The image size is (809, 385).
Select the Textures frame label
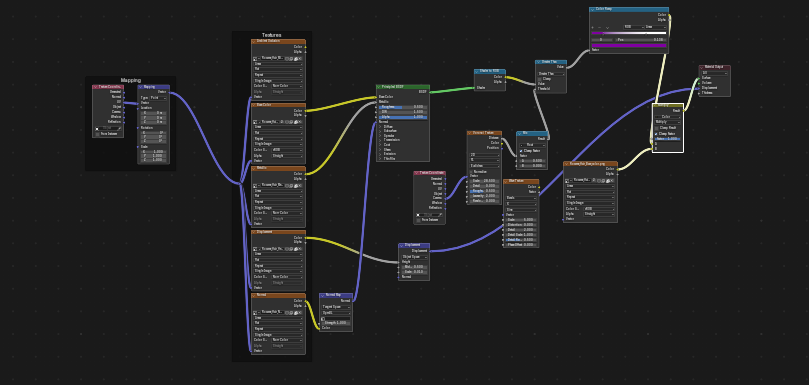coord(271,35)
